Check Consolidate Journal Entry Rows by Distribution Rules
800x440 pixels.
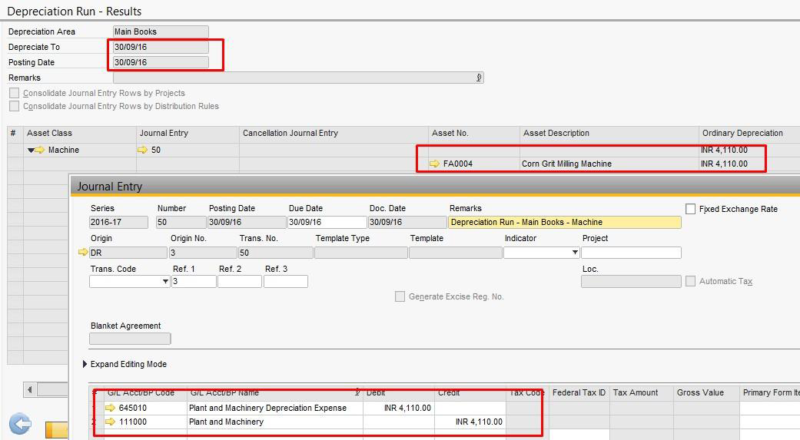(x=14, y=106)
